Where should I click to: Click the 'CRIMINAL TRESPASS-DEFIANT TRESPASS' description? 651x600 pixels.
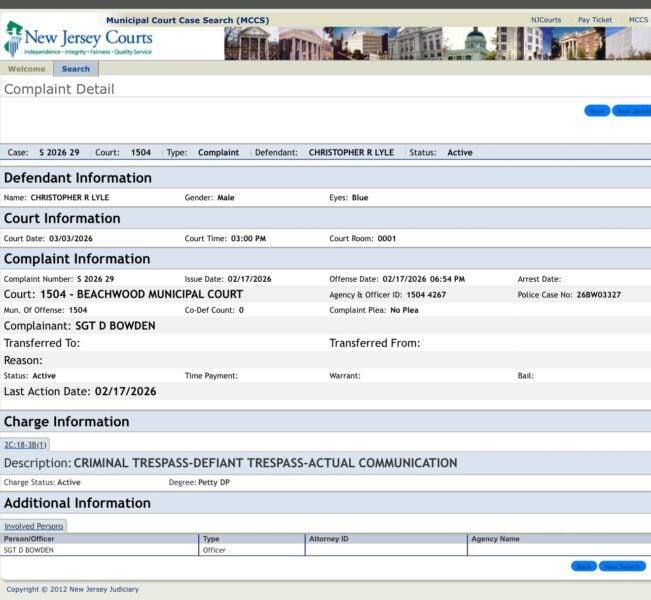click(265, 463)
